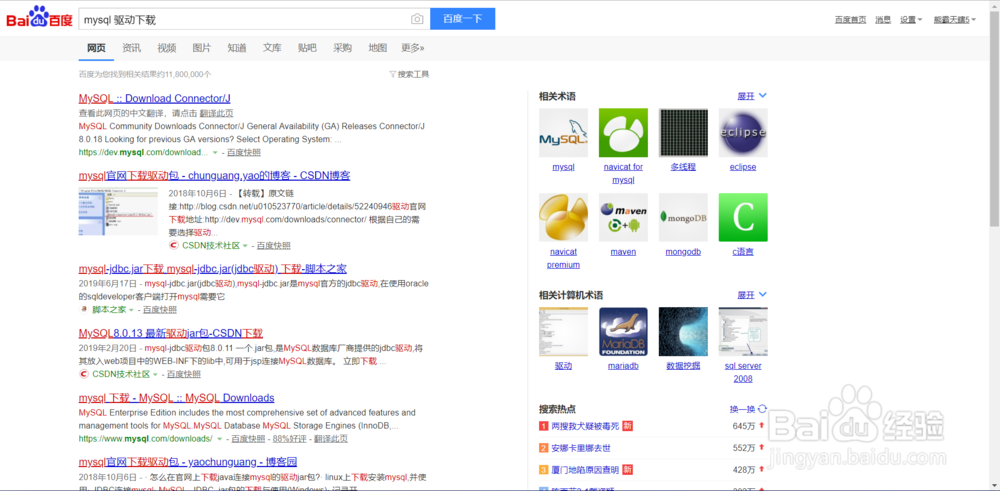Open camera image search icon
This screenshot has width=1000, height=491.
(417, 19)
